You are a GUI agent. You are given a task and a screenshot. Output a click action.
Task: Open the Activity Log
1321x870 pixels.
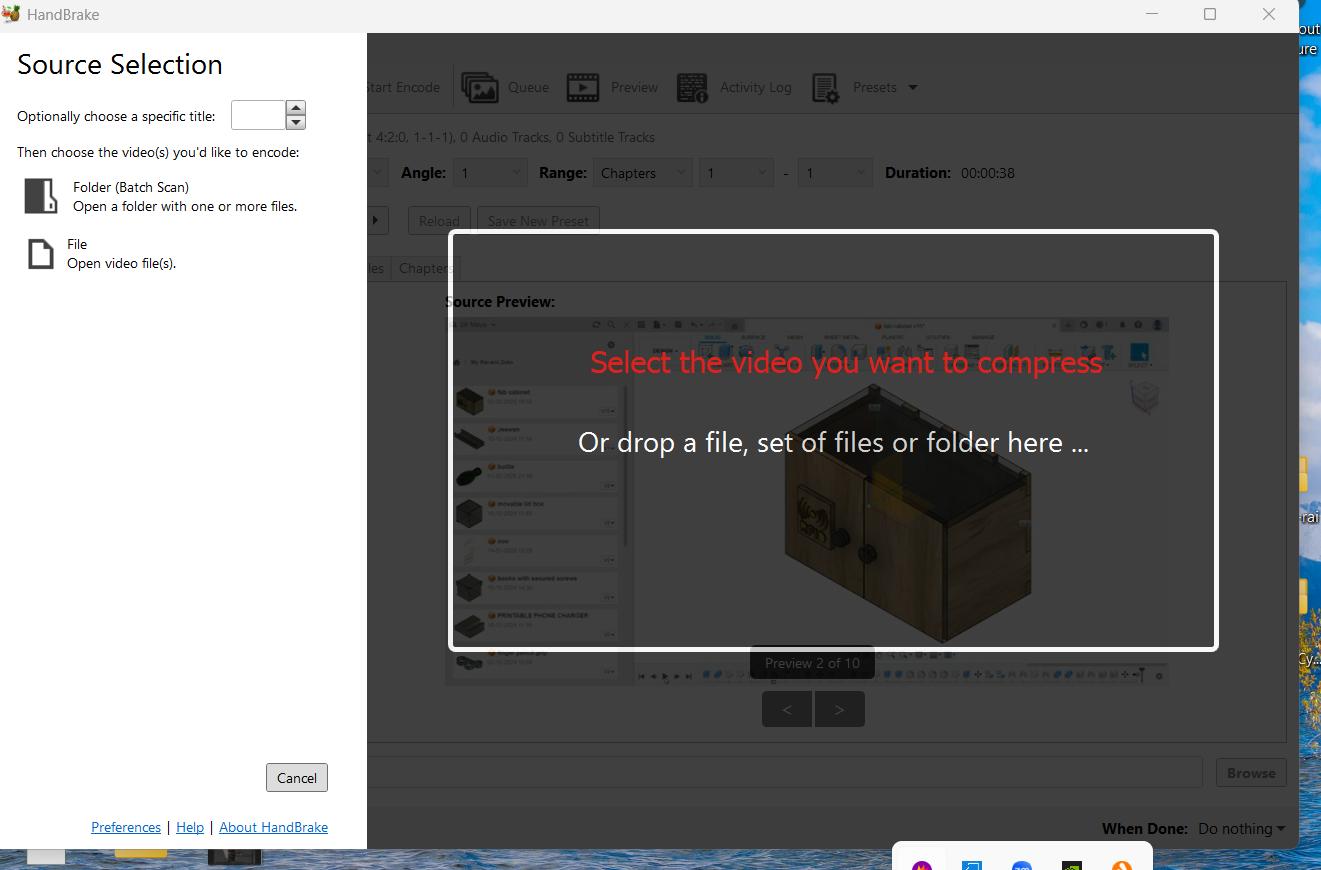(x=734, y=87)
